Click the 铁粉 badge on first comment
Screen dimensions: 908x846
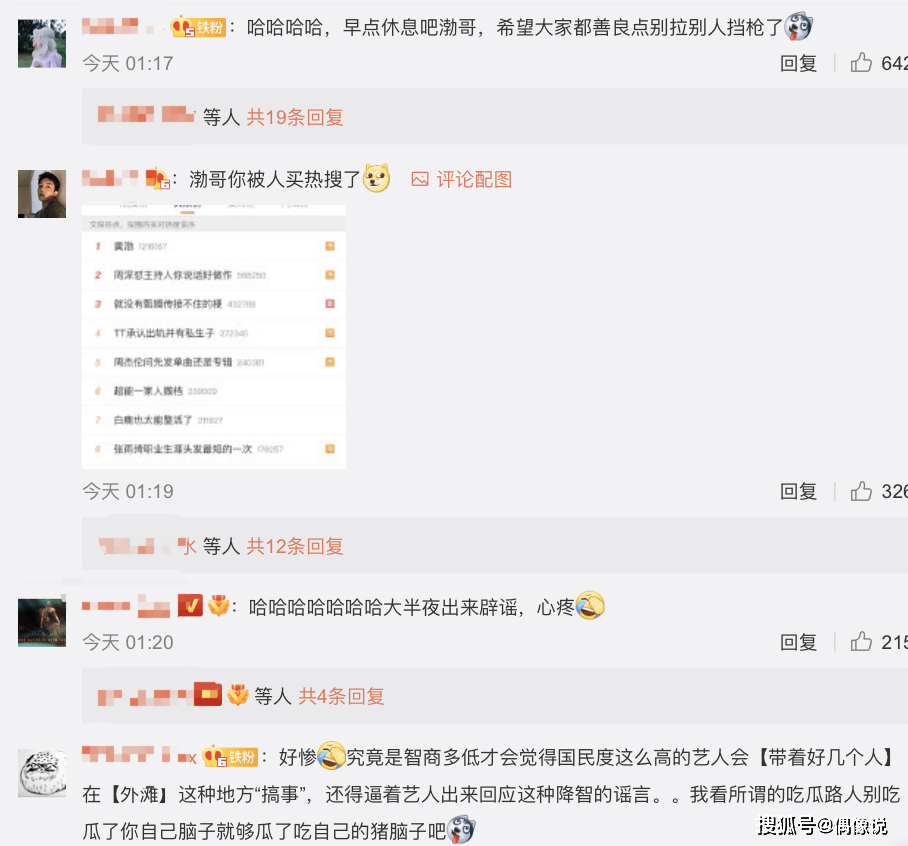[x=198, y=27]
